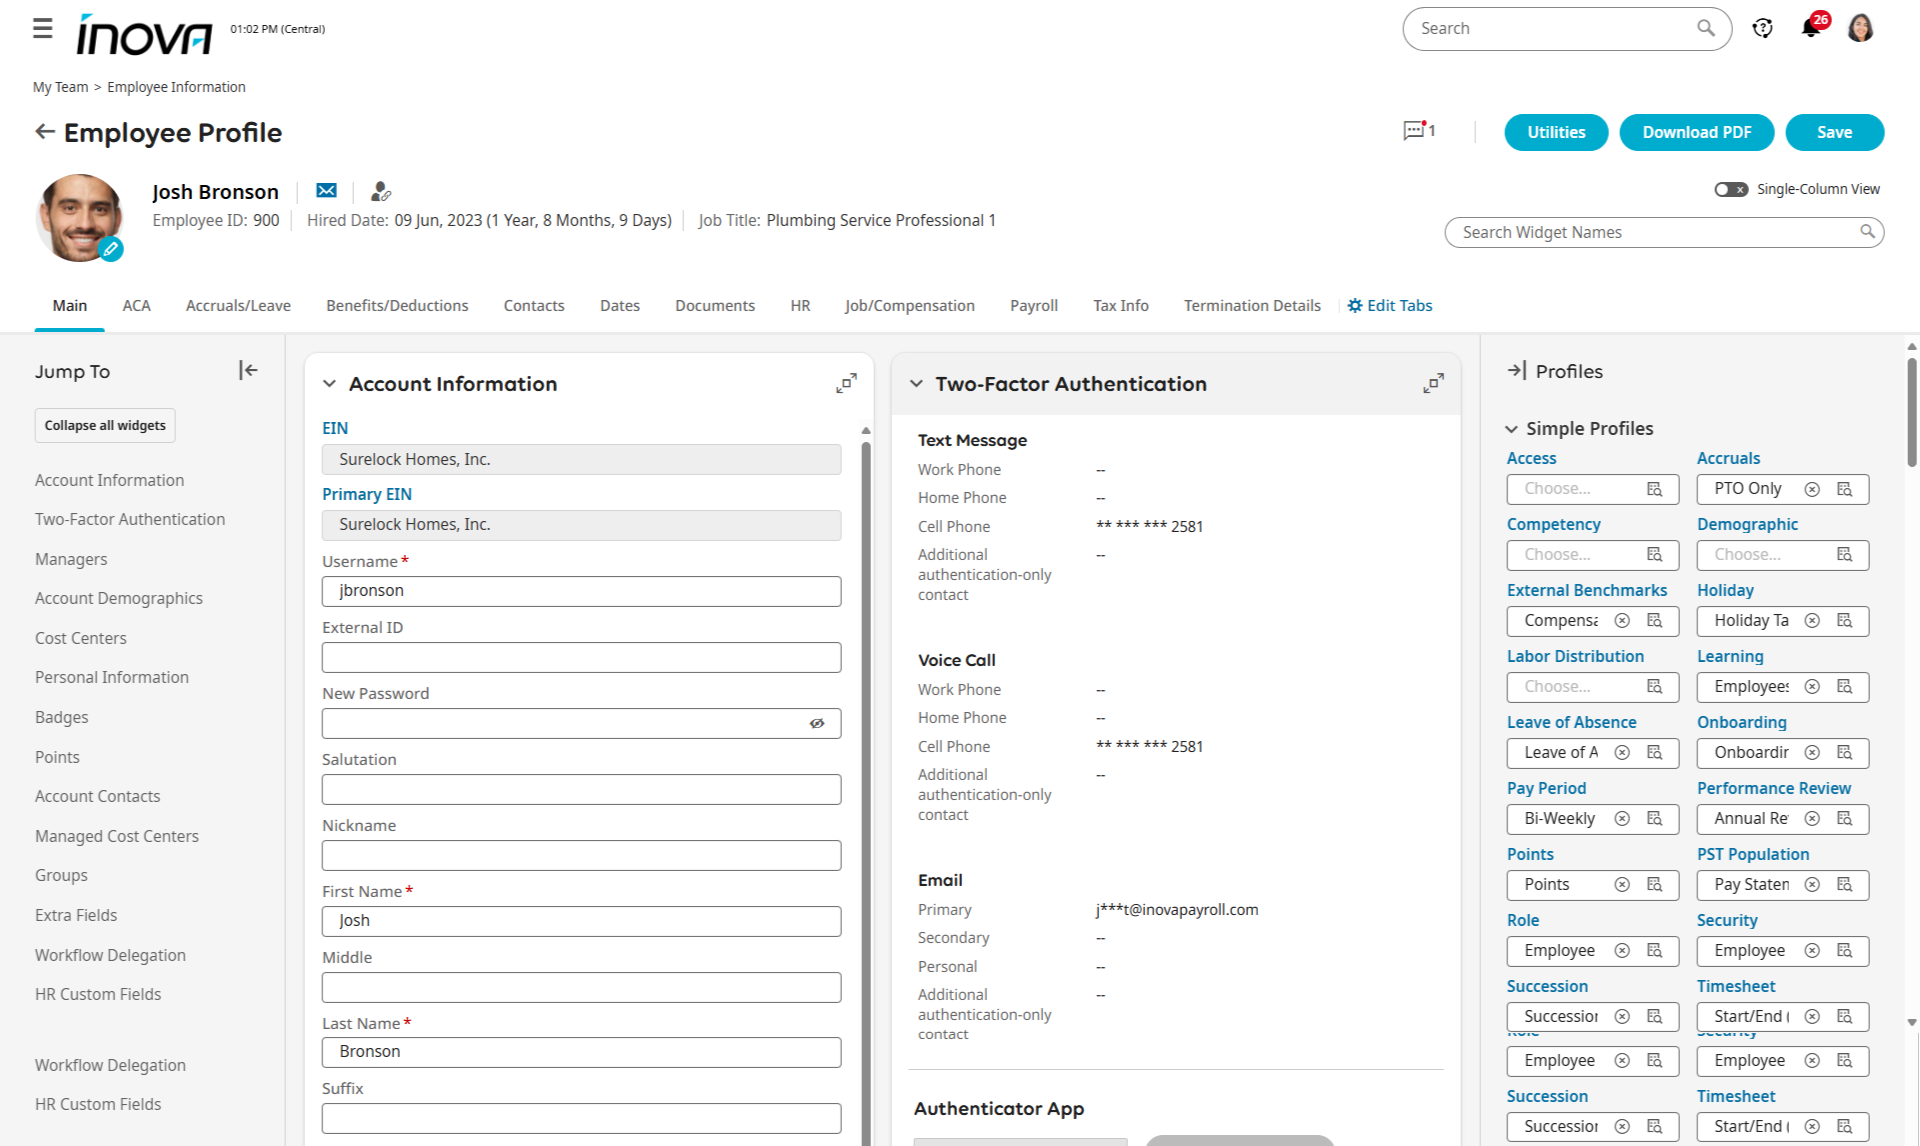Toggle Single-Column View switch
1920x1146 pixels.
(1730, 189)
